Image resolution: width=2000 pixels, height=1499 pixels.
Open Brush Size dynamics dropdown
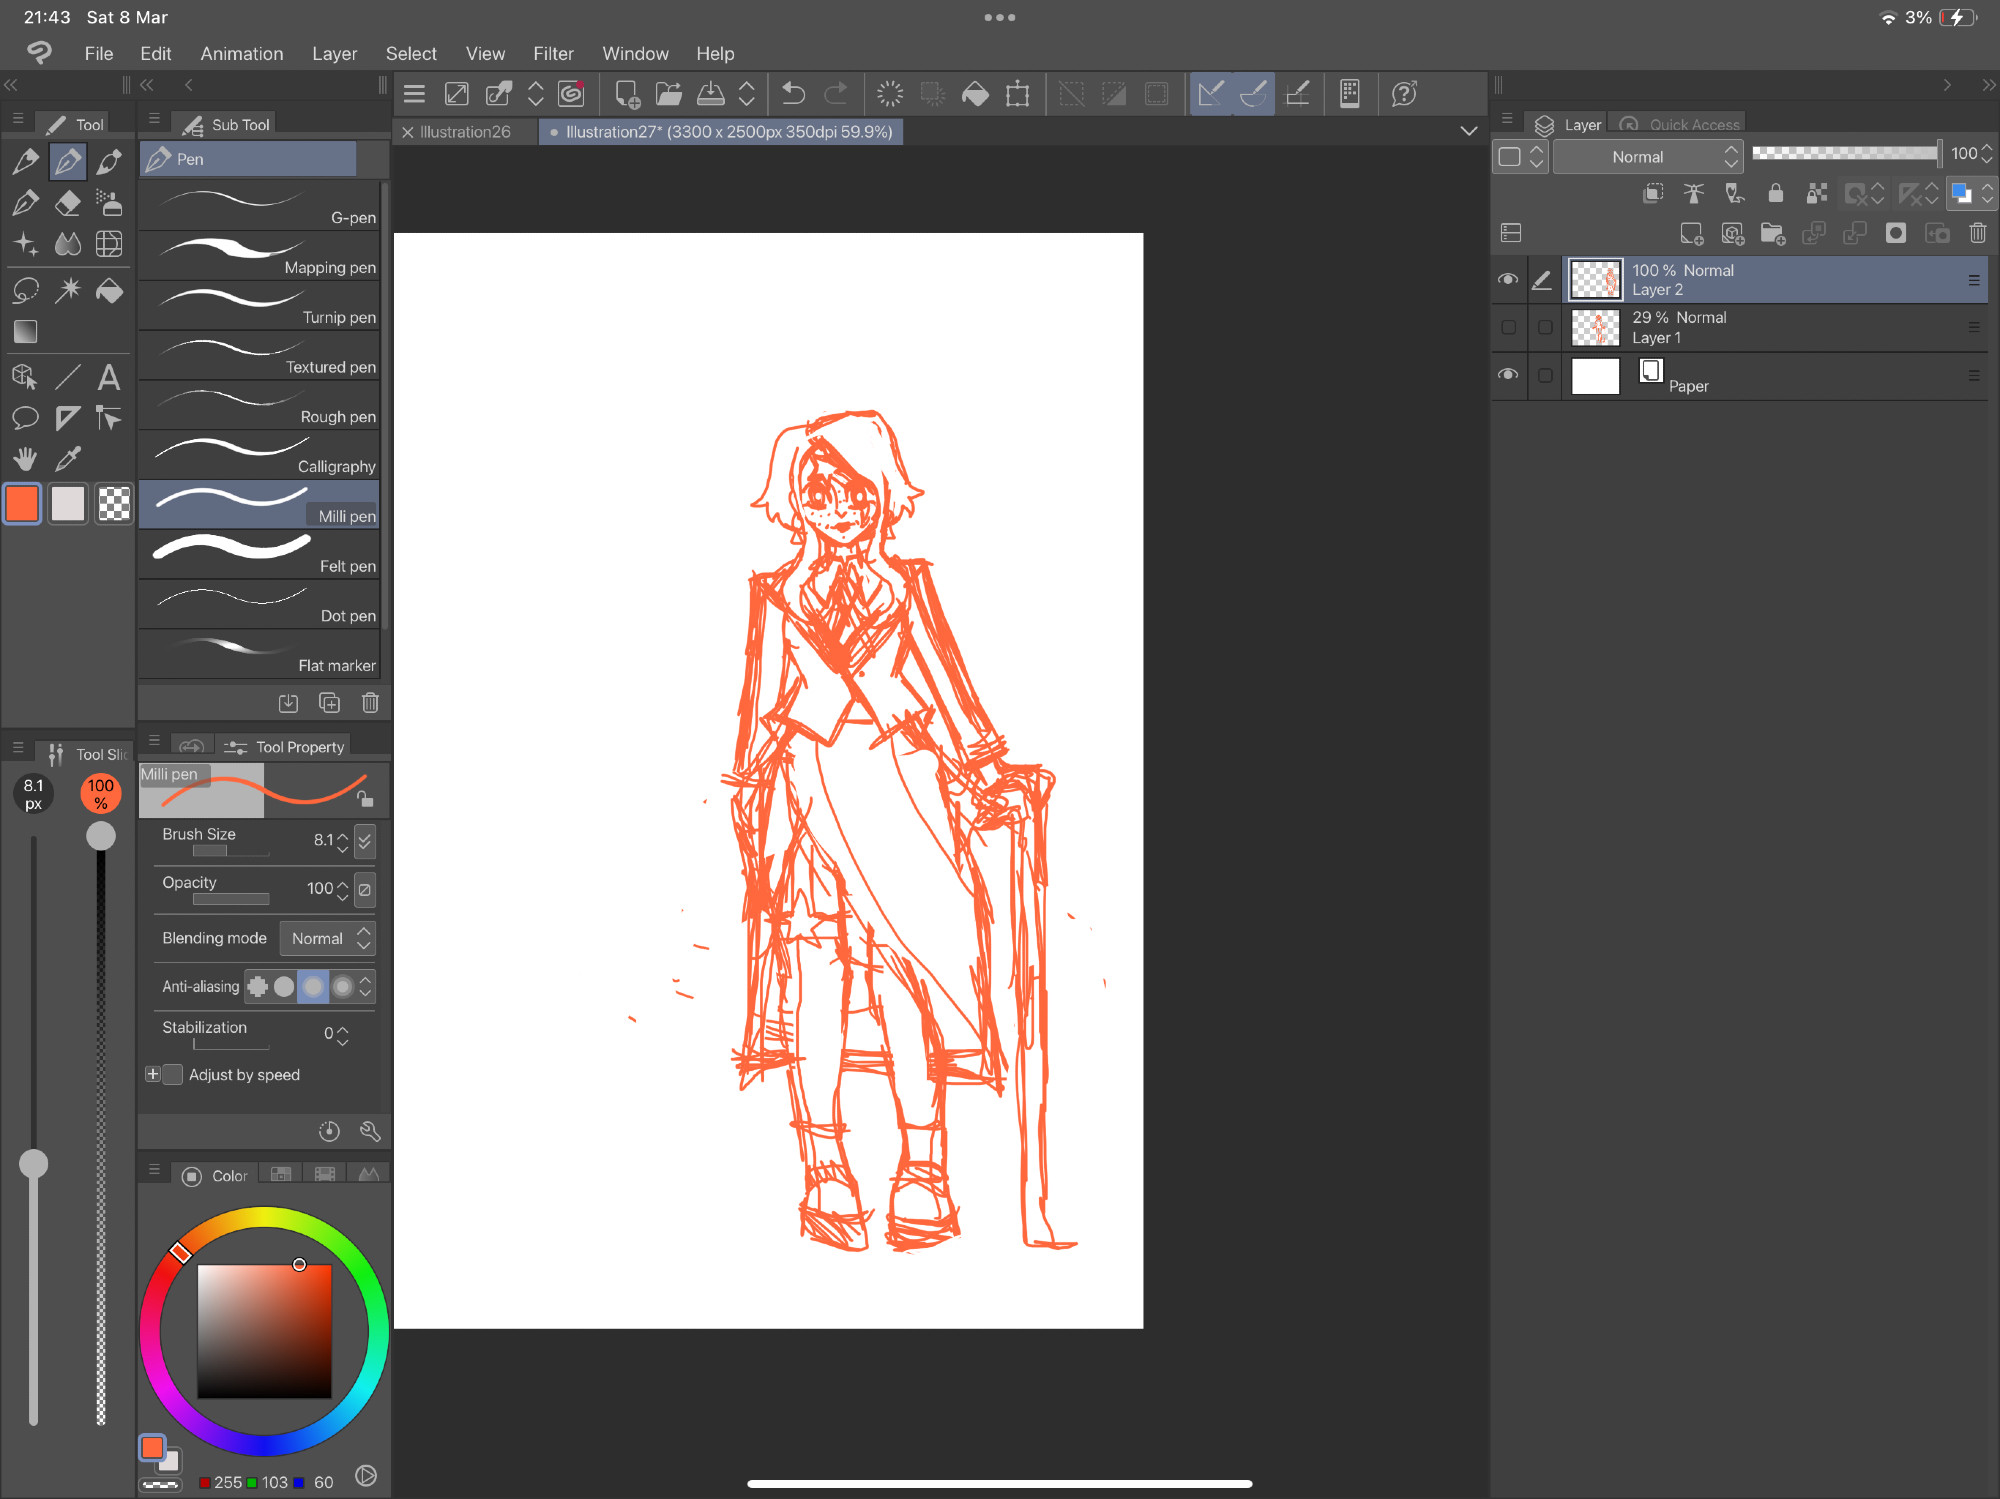pos(365,841)
